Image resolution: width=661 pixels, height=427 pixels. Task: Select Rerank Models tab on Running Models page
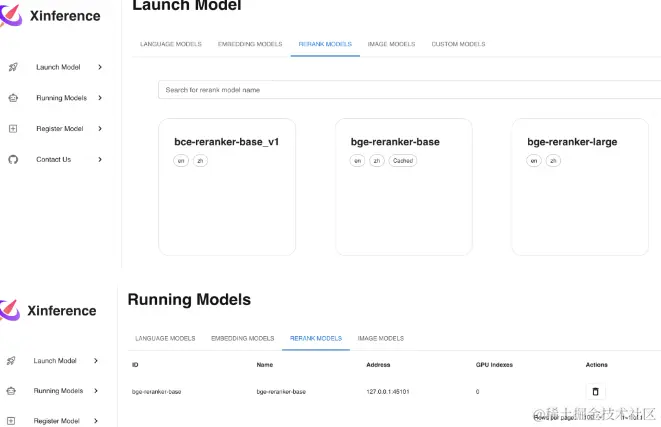(316, 338)
